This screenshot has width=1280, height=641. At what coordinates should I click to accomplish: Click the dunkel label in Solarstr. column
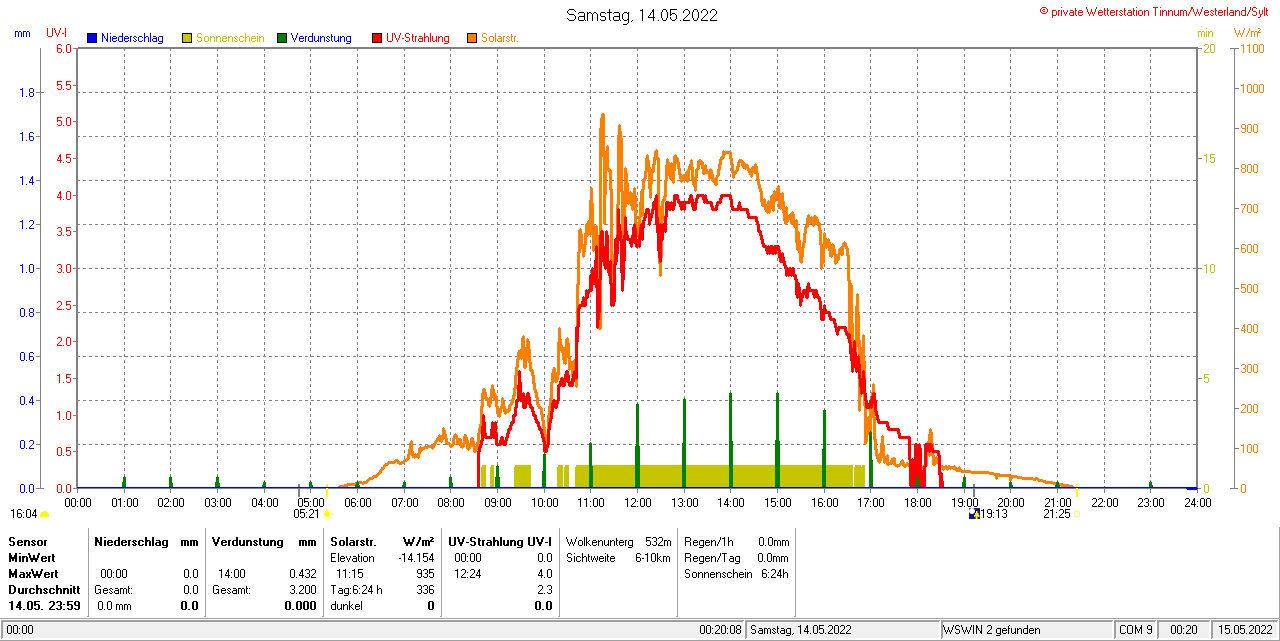pyautogui.click(x=346, y=605)
